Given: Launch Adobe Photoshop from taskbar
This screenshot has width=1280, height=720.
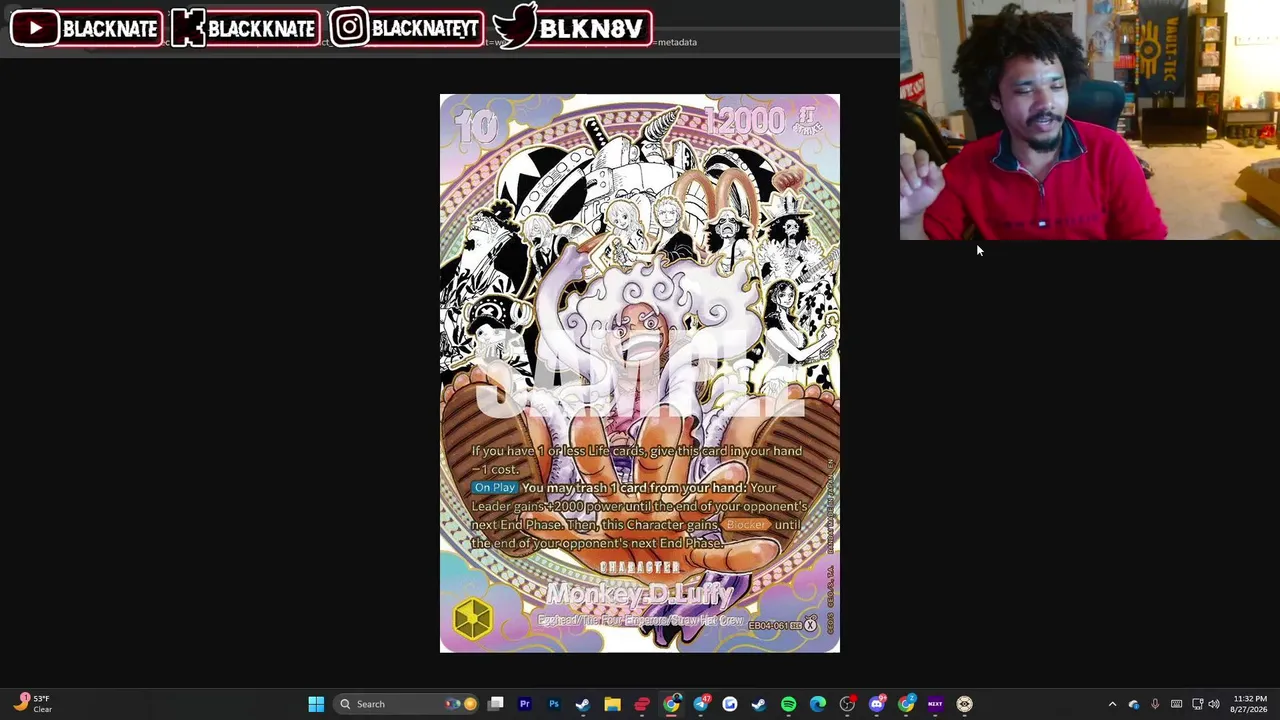Looking at the screenshot, I should (x=554, y=704).
